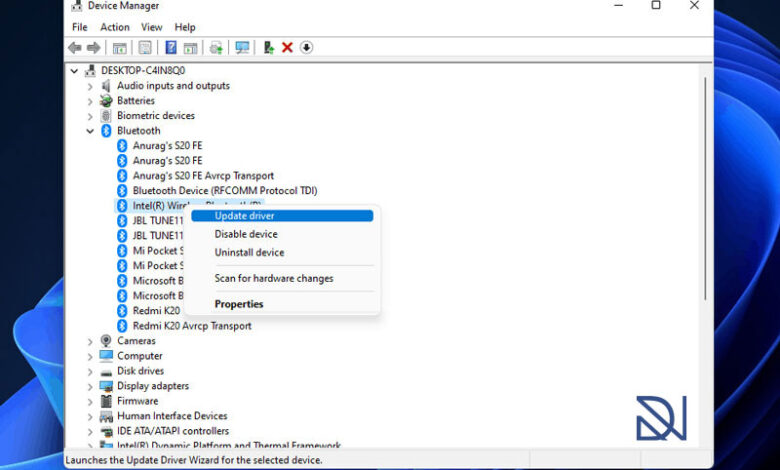Open the View menu

151,27
